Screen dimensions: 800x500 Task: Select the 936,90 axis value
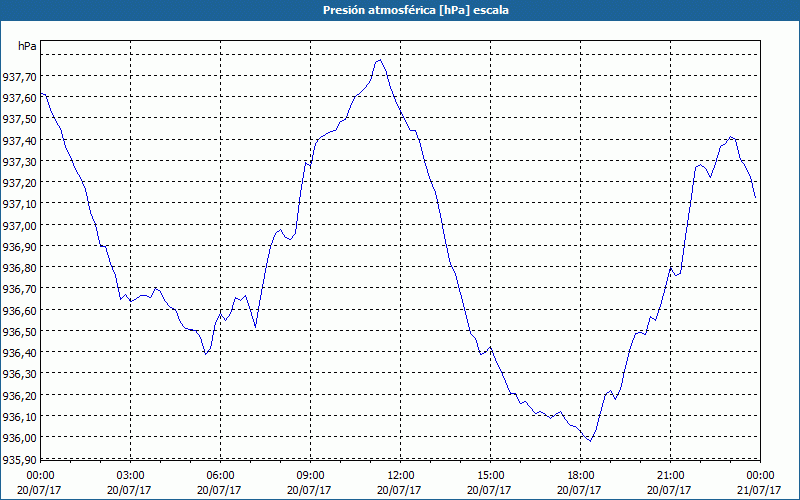(x=19, y=246)
